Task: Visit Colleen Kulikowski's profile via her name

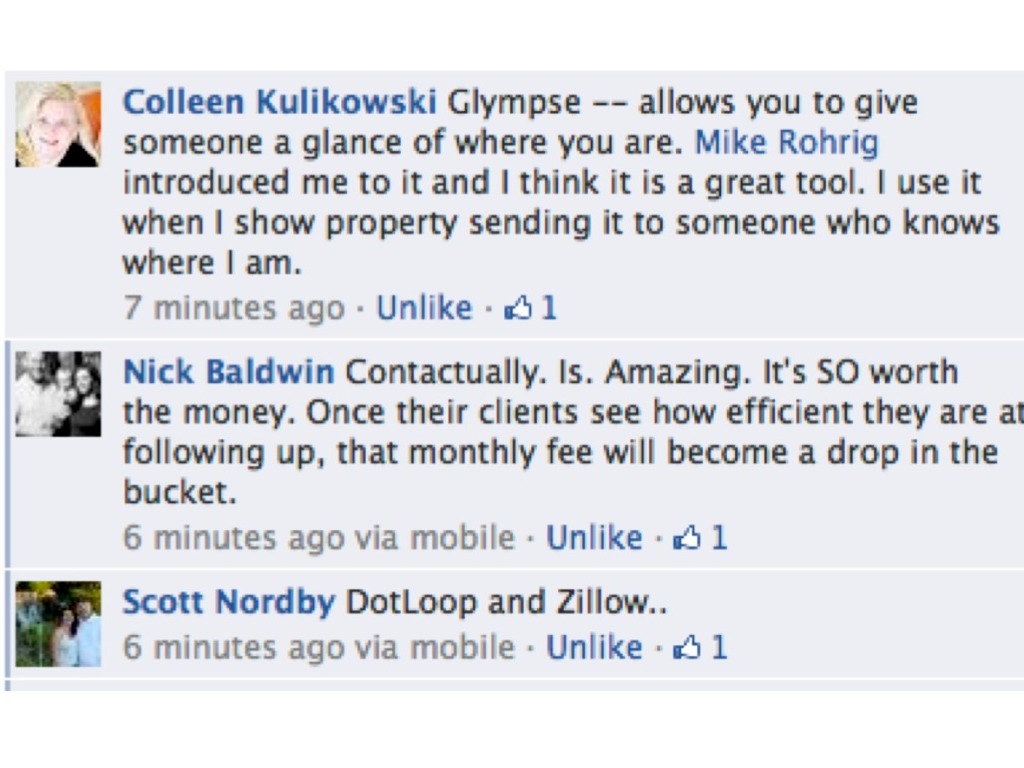Action: [x=279, y=102]
